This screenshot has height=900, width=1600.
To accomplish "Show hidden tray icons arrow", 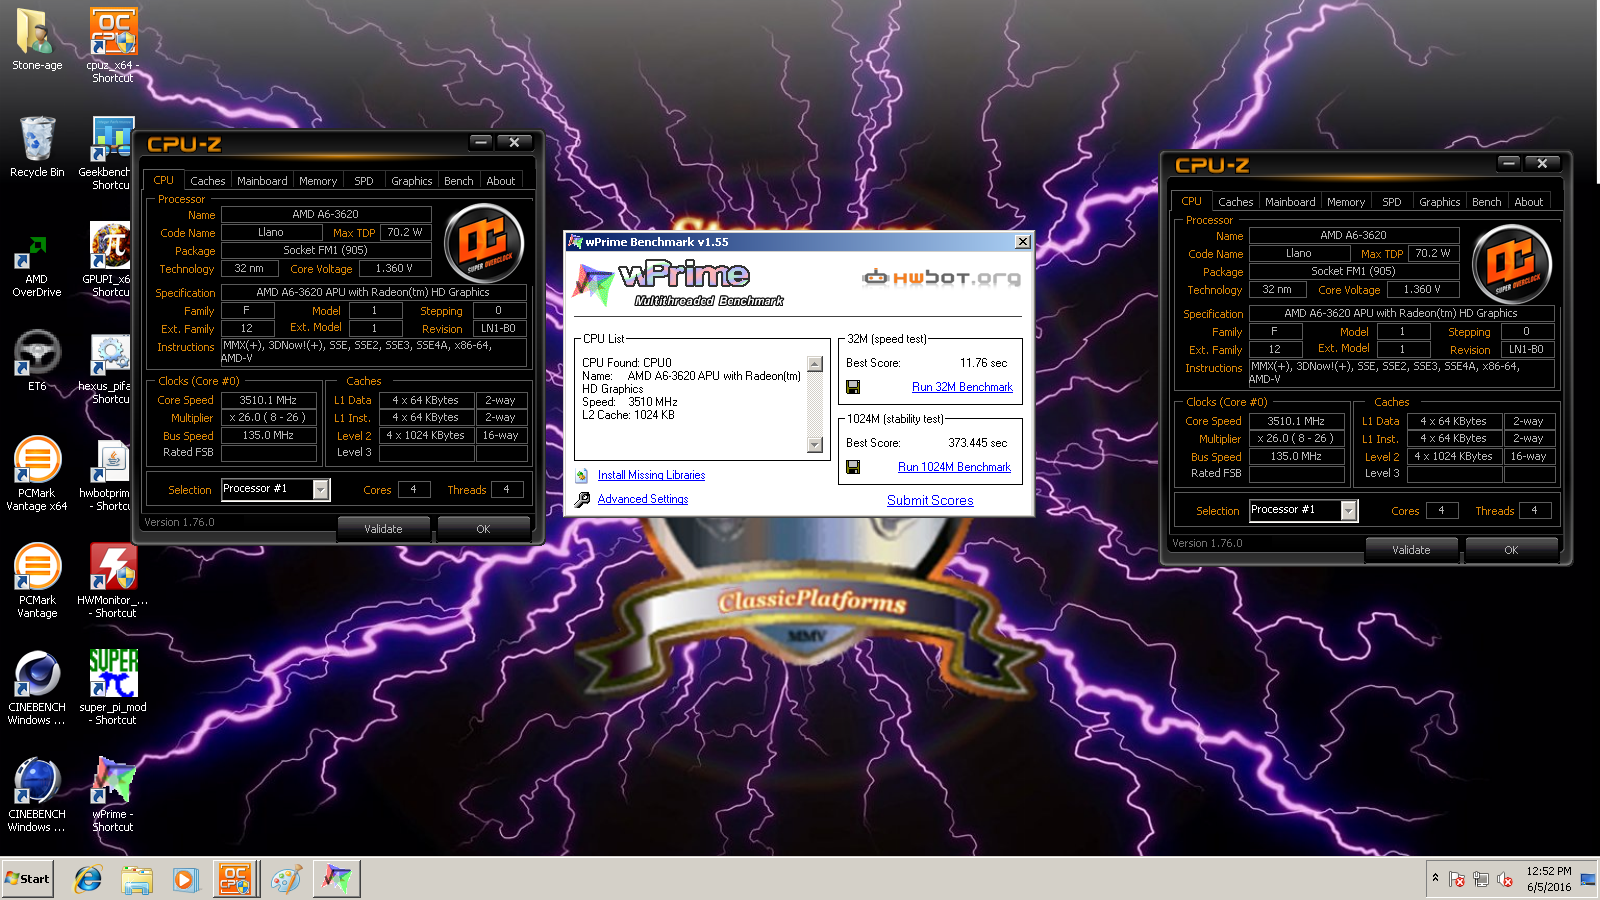I will [x=1435, y=878].
